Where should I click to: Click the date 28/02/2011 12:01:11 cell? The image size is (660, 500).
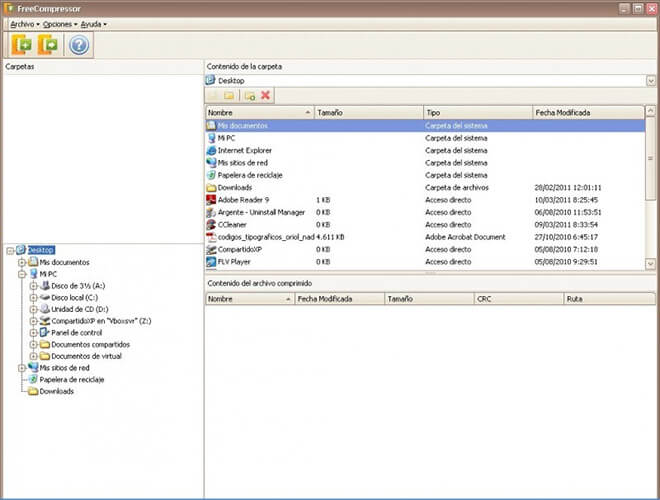click(568, 188)
